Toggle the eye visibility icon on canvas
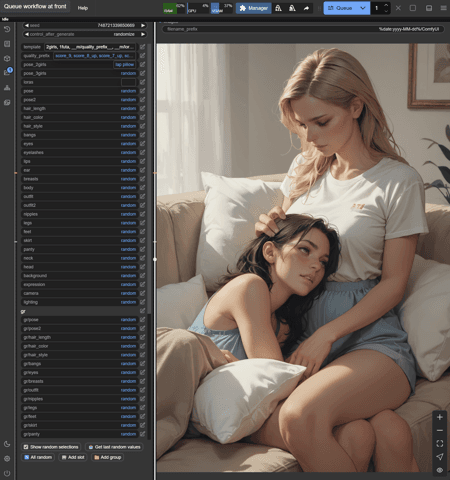 point(440,470)
